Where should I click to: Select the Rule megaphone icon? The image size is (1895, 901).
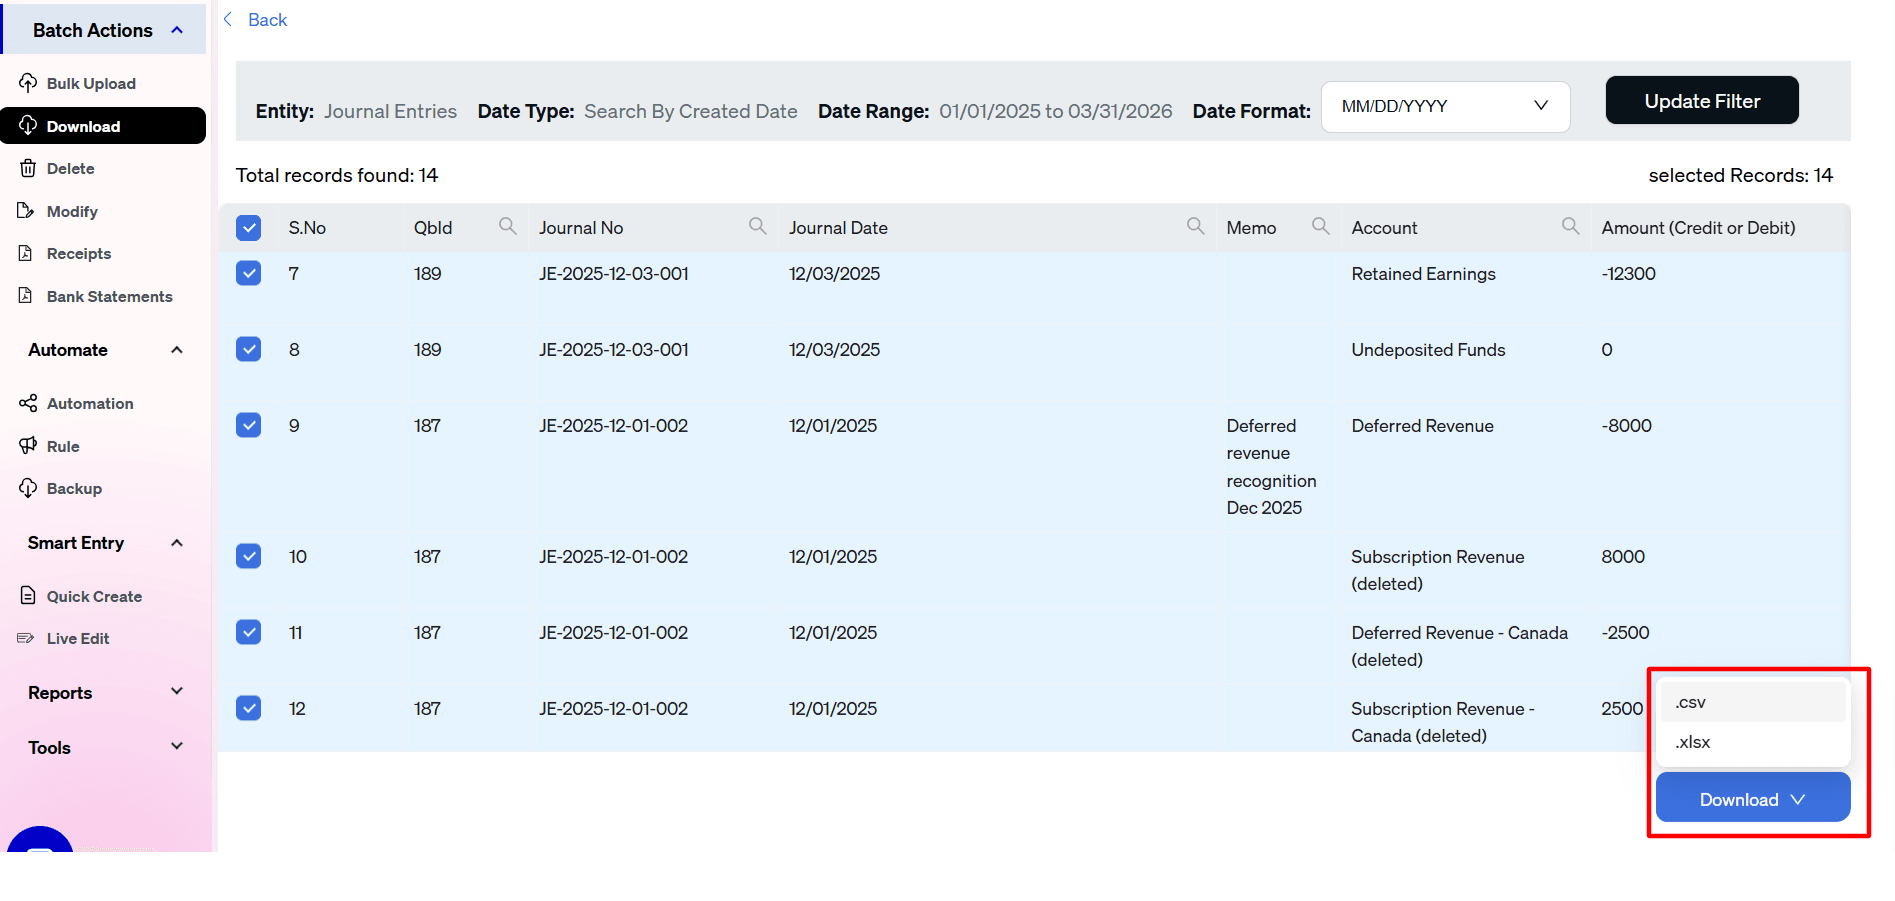[x=28, y=446]
